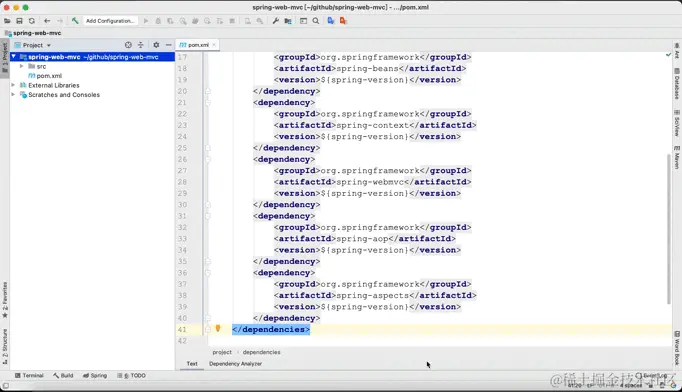This screenshot has width=682, height=392.
Task: Click the Stop square icon
Action: [232, 21]
